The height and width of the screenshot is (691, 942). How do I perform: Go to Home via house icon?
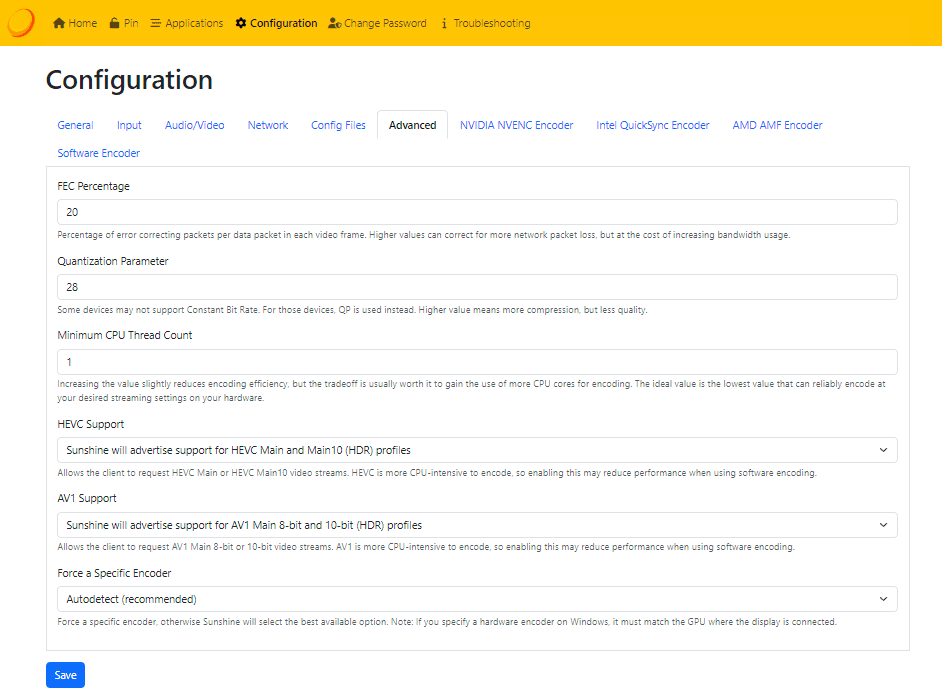point(59,23)
